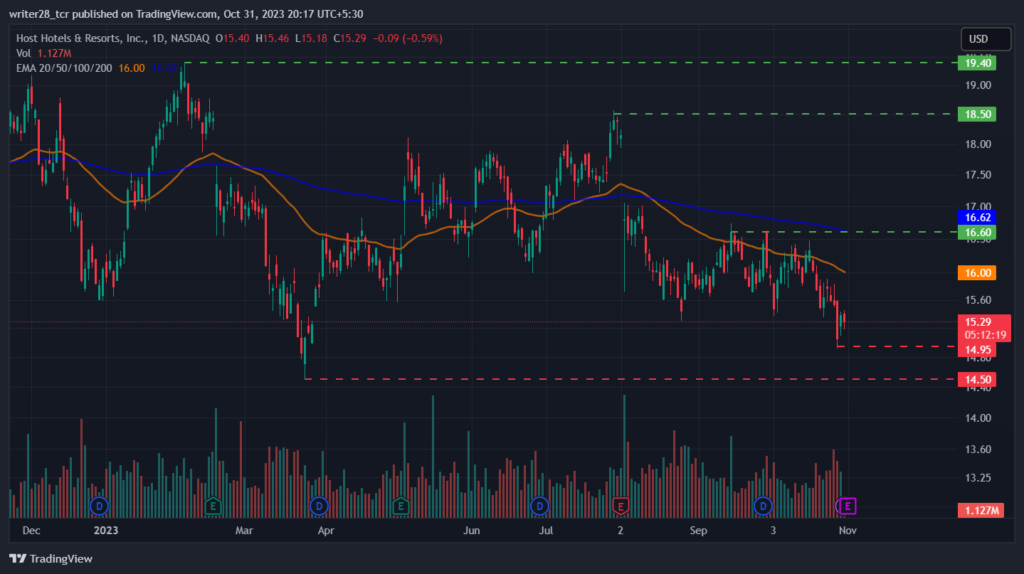
Task: Click the H15.46 high value
Action: point(272,39)
